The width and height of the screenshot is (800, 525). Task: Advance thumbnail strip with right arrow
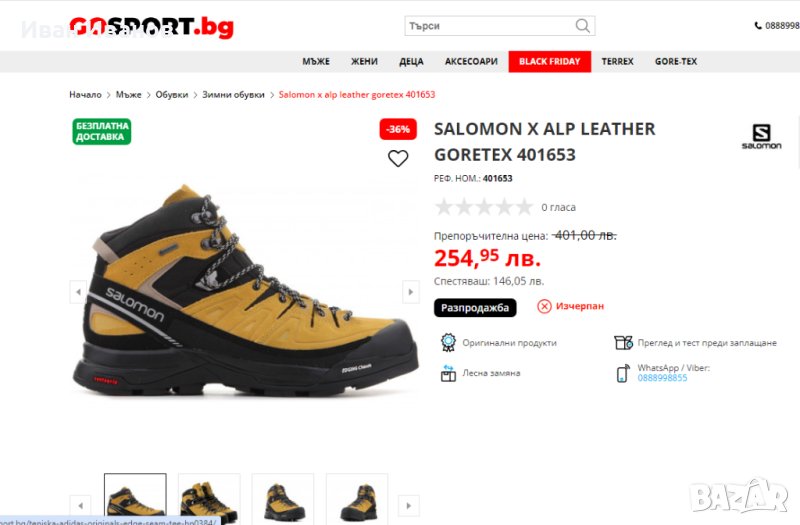pyautogui.click(x=408, y=506)
